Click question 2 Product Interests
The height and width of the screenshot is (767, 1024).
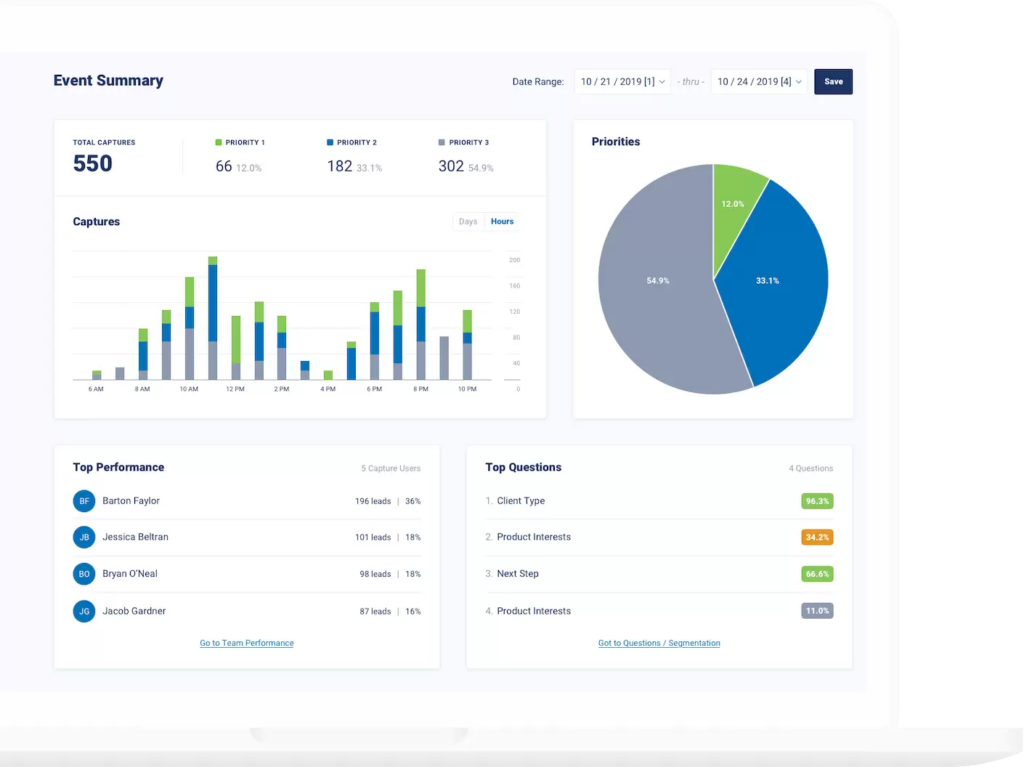[x=534, y=537]
